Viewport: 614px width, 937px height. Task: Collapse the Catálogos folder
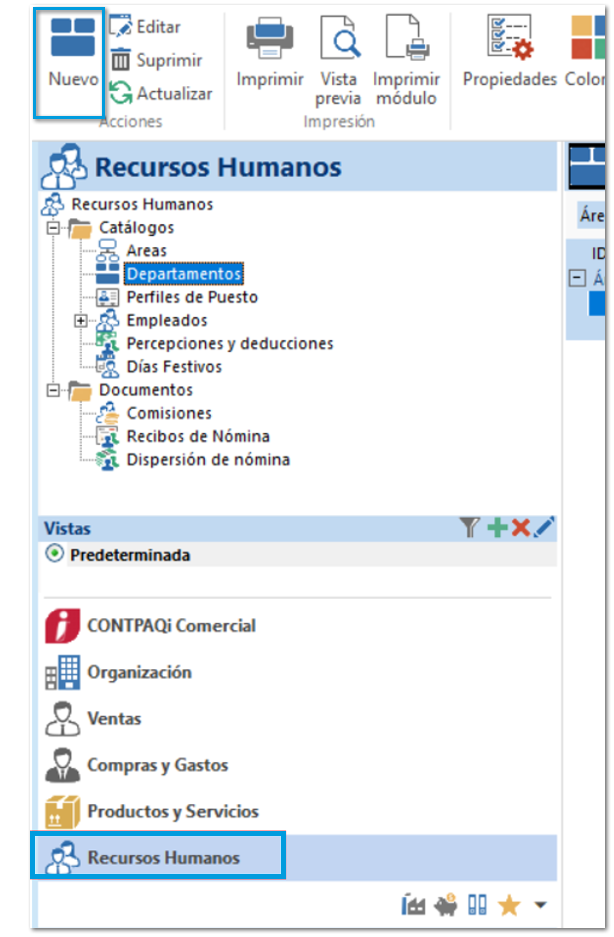pyautogui.click(x=53, y=228)
